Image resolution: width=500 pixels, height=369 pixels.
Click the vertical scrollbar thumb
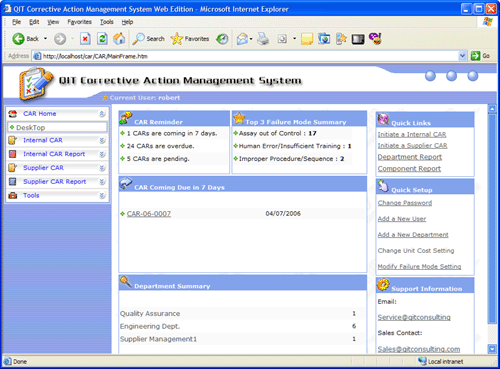coord(492,218)
